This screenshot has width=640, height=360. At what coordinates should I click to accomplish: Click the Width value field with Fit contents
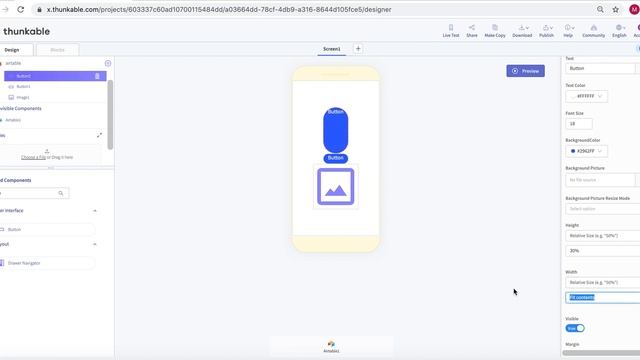603,298
